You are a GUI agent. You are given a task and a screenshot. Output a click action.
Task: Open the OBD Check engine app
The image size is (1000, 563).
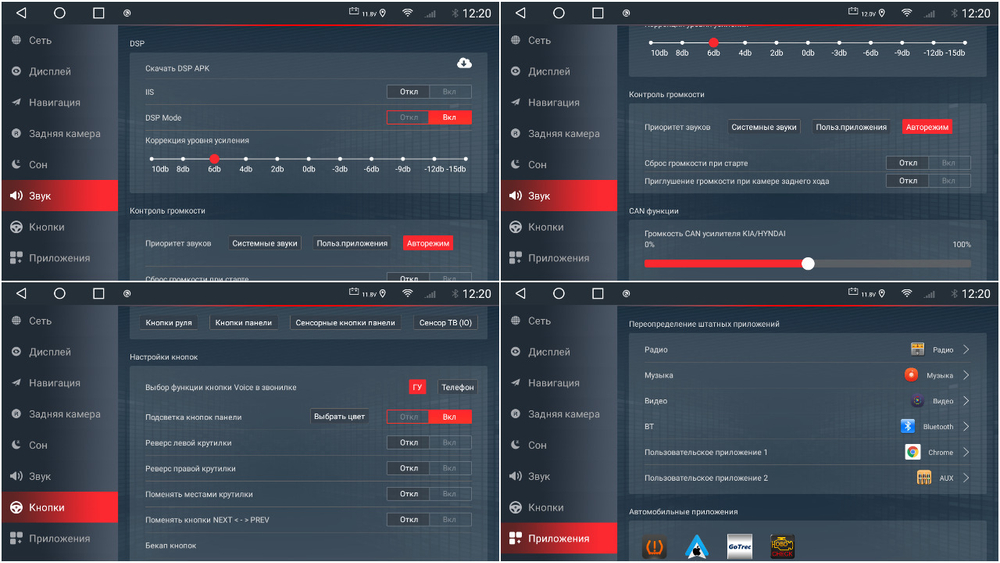[x=783, y=546]
